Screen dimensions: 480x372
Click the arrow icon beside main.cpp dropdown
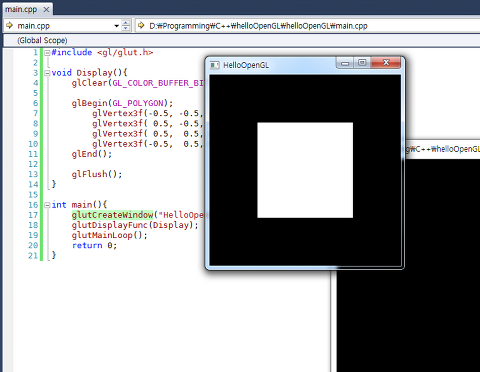[9, 25]
